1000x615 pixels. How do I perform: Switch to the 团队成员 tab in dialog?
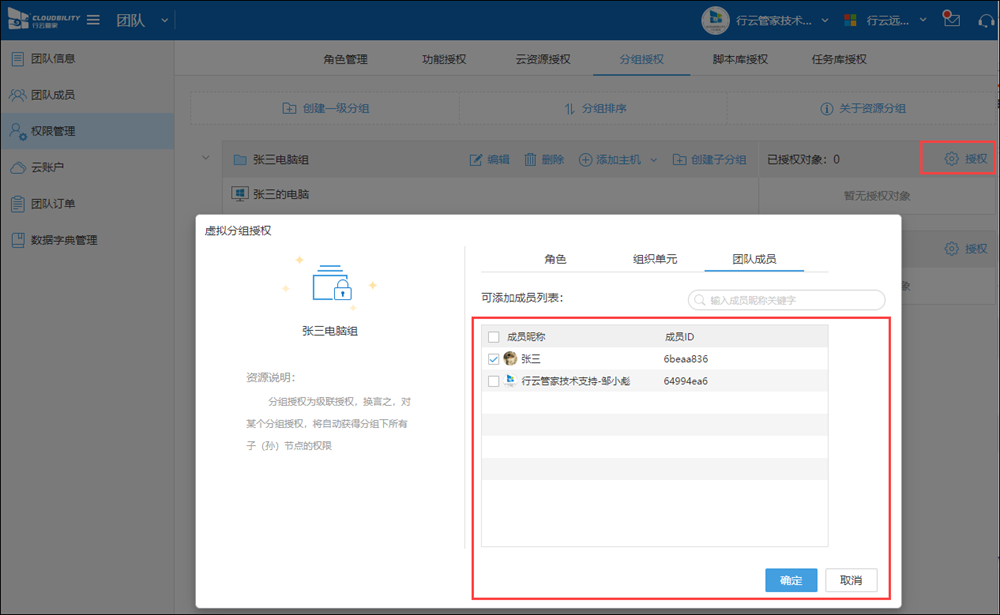754,259
